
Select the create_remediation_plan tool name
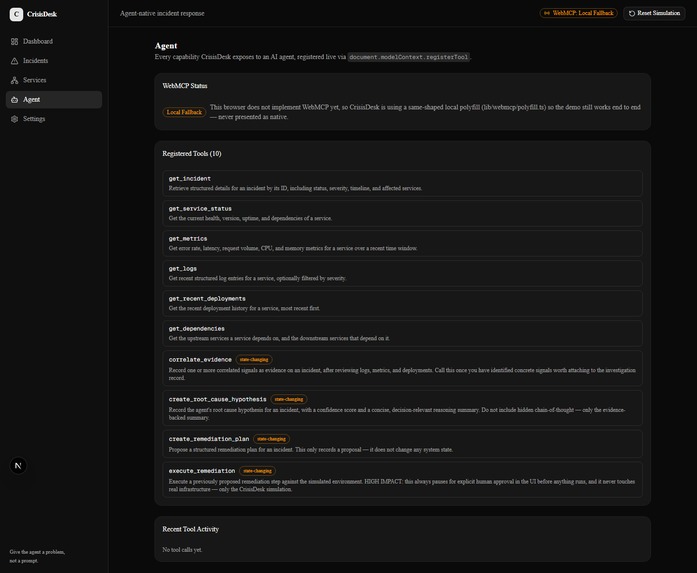coord(209,439)
